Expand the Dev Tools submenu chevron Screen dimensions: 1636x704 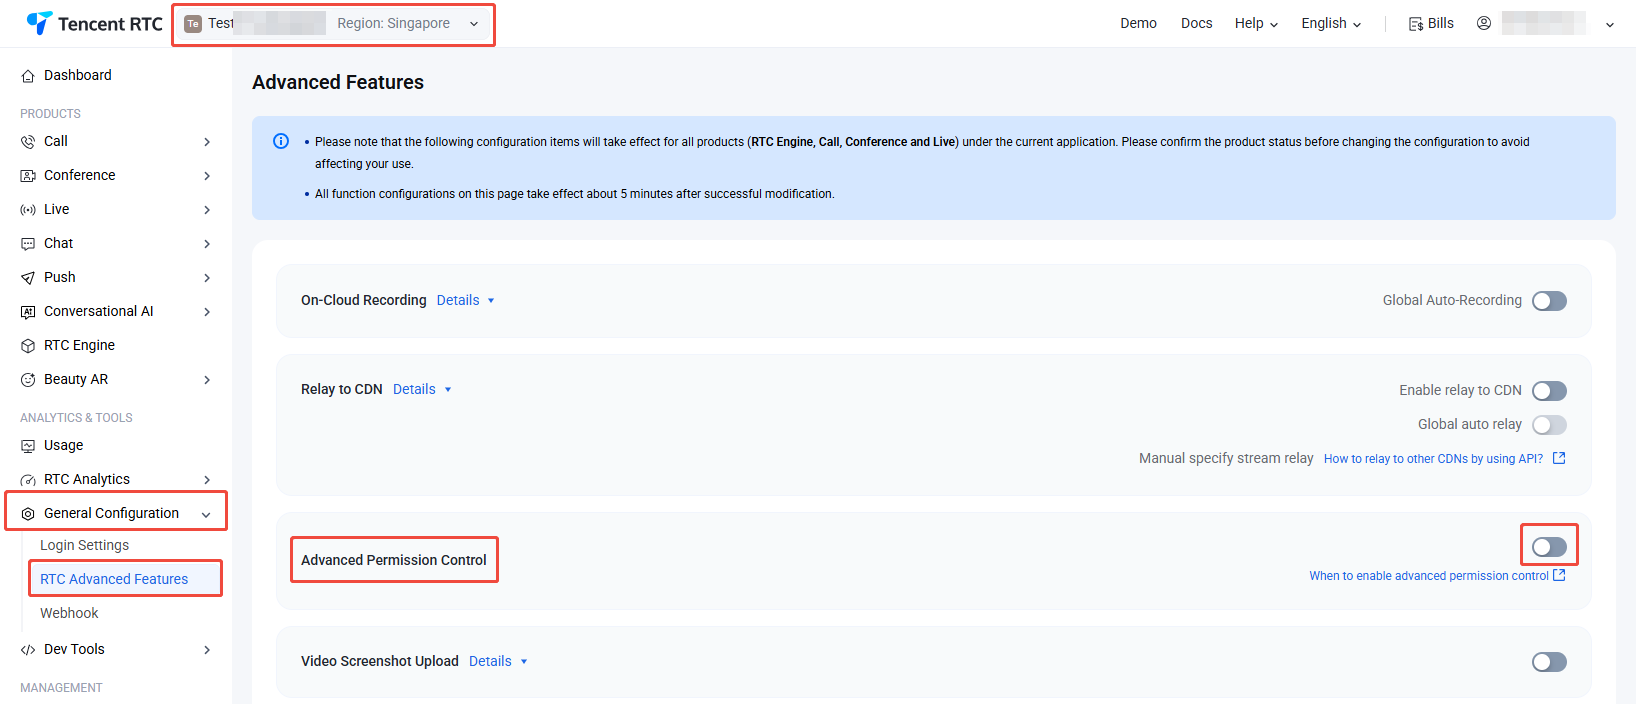pyautogui.click(x=207, y=650)
